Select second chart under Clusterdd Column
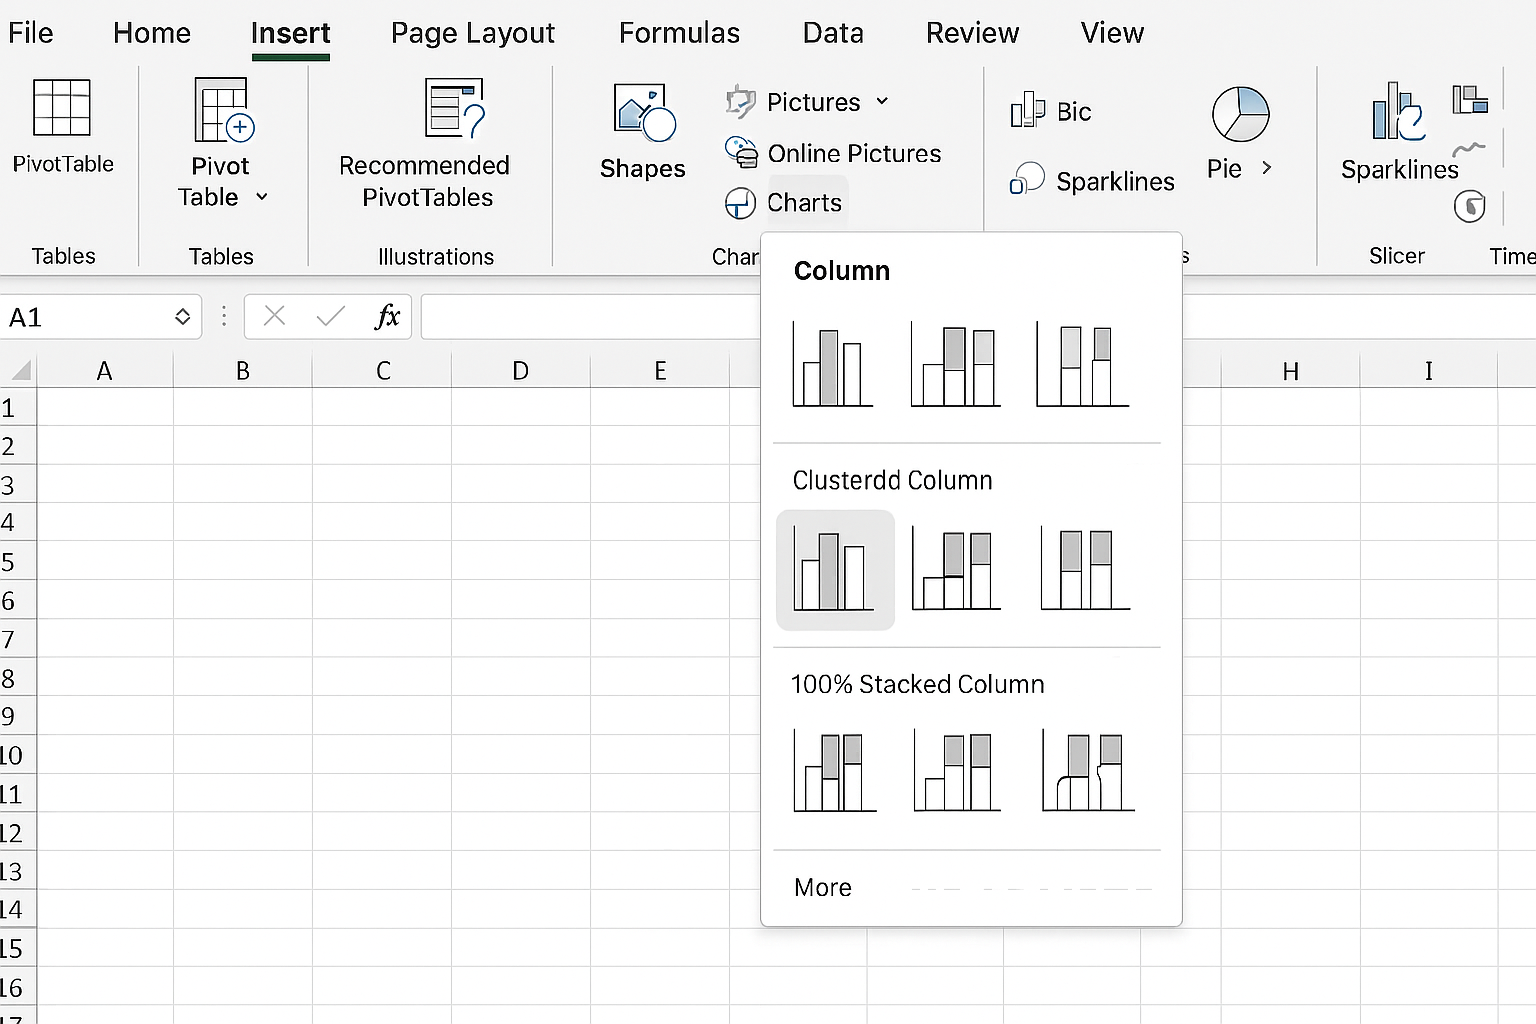1536x1024 pixels. point(956,570)
